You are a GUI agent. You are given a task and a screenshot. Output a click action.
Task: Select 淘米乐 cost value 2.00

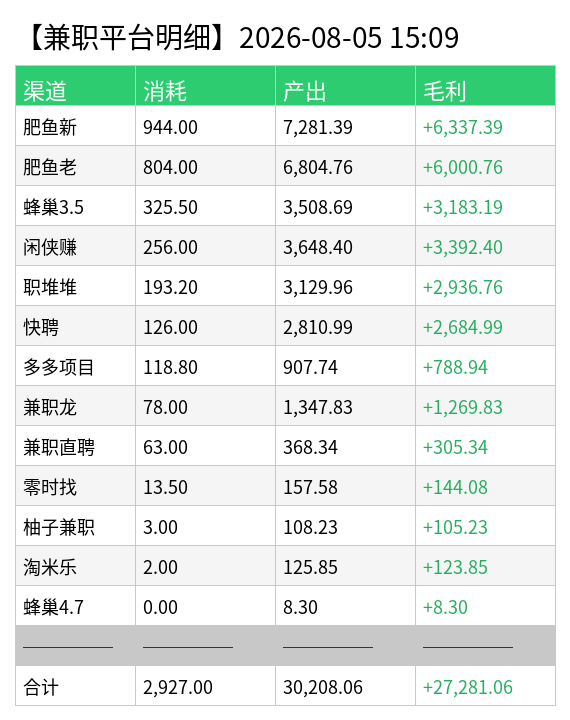(160, 567)
